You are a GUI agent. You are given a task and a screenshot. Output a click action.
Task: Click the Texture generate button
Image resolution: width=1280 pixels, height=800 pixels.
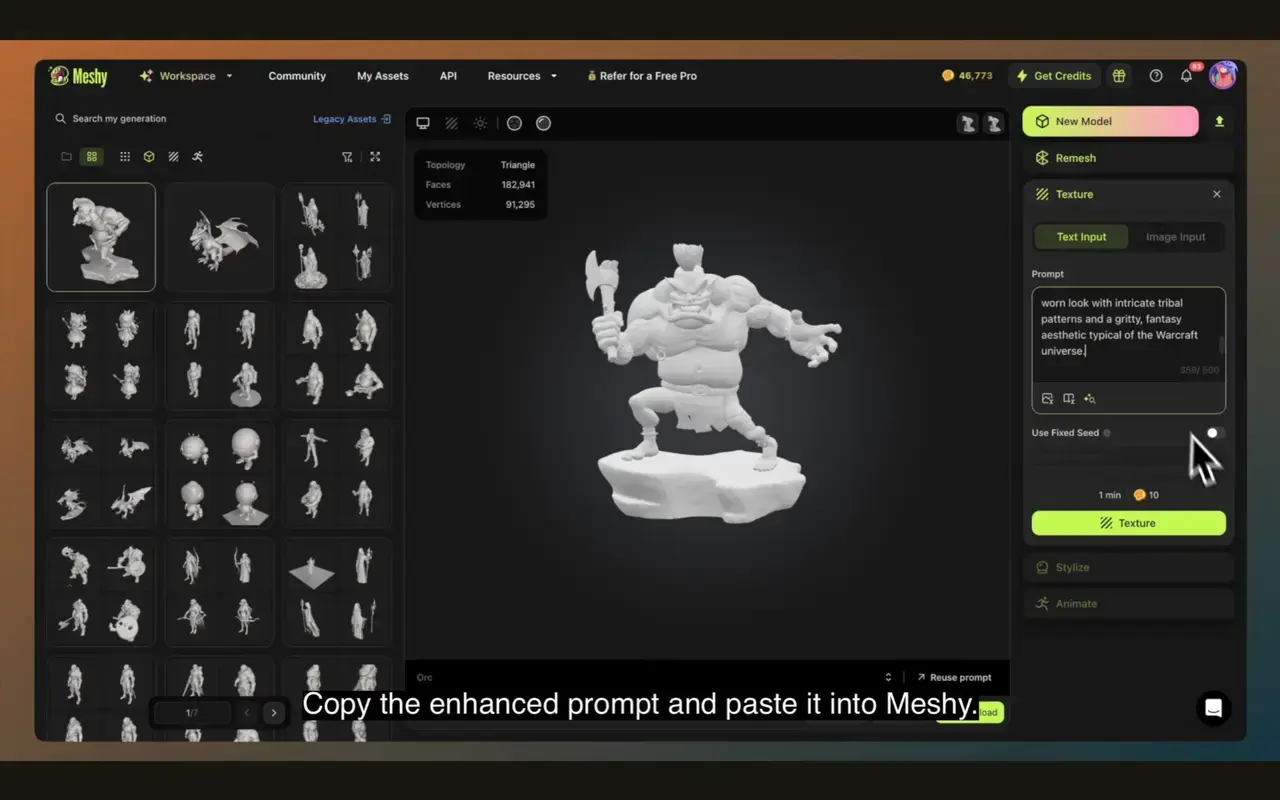pos(1128,522)
